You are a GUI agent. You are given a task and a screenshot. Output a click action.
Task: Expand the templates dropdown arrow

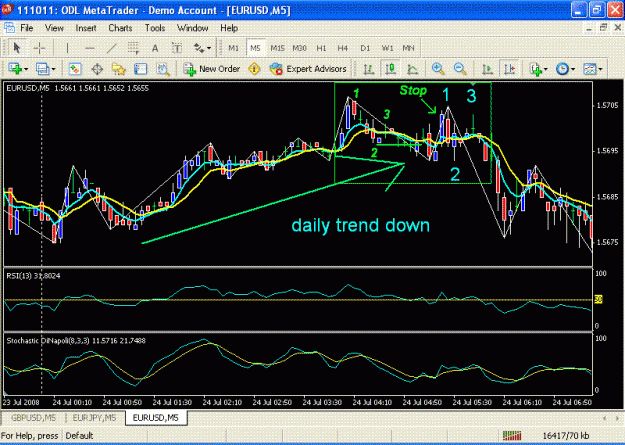600,69
